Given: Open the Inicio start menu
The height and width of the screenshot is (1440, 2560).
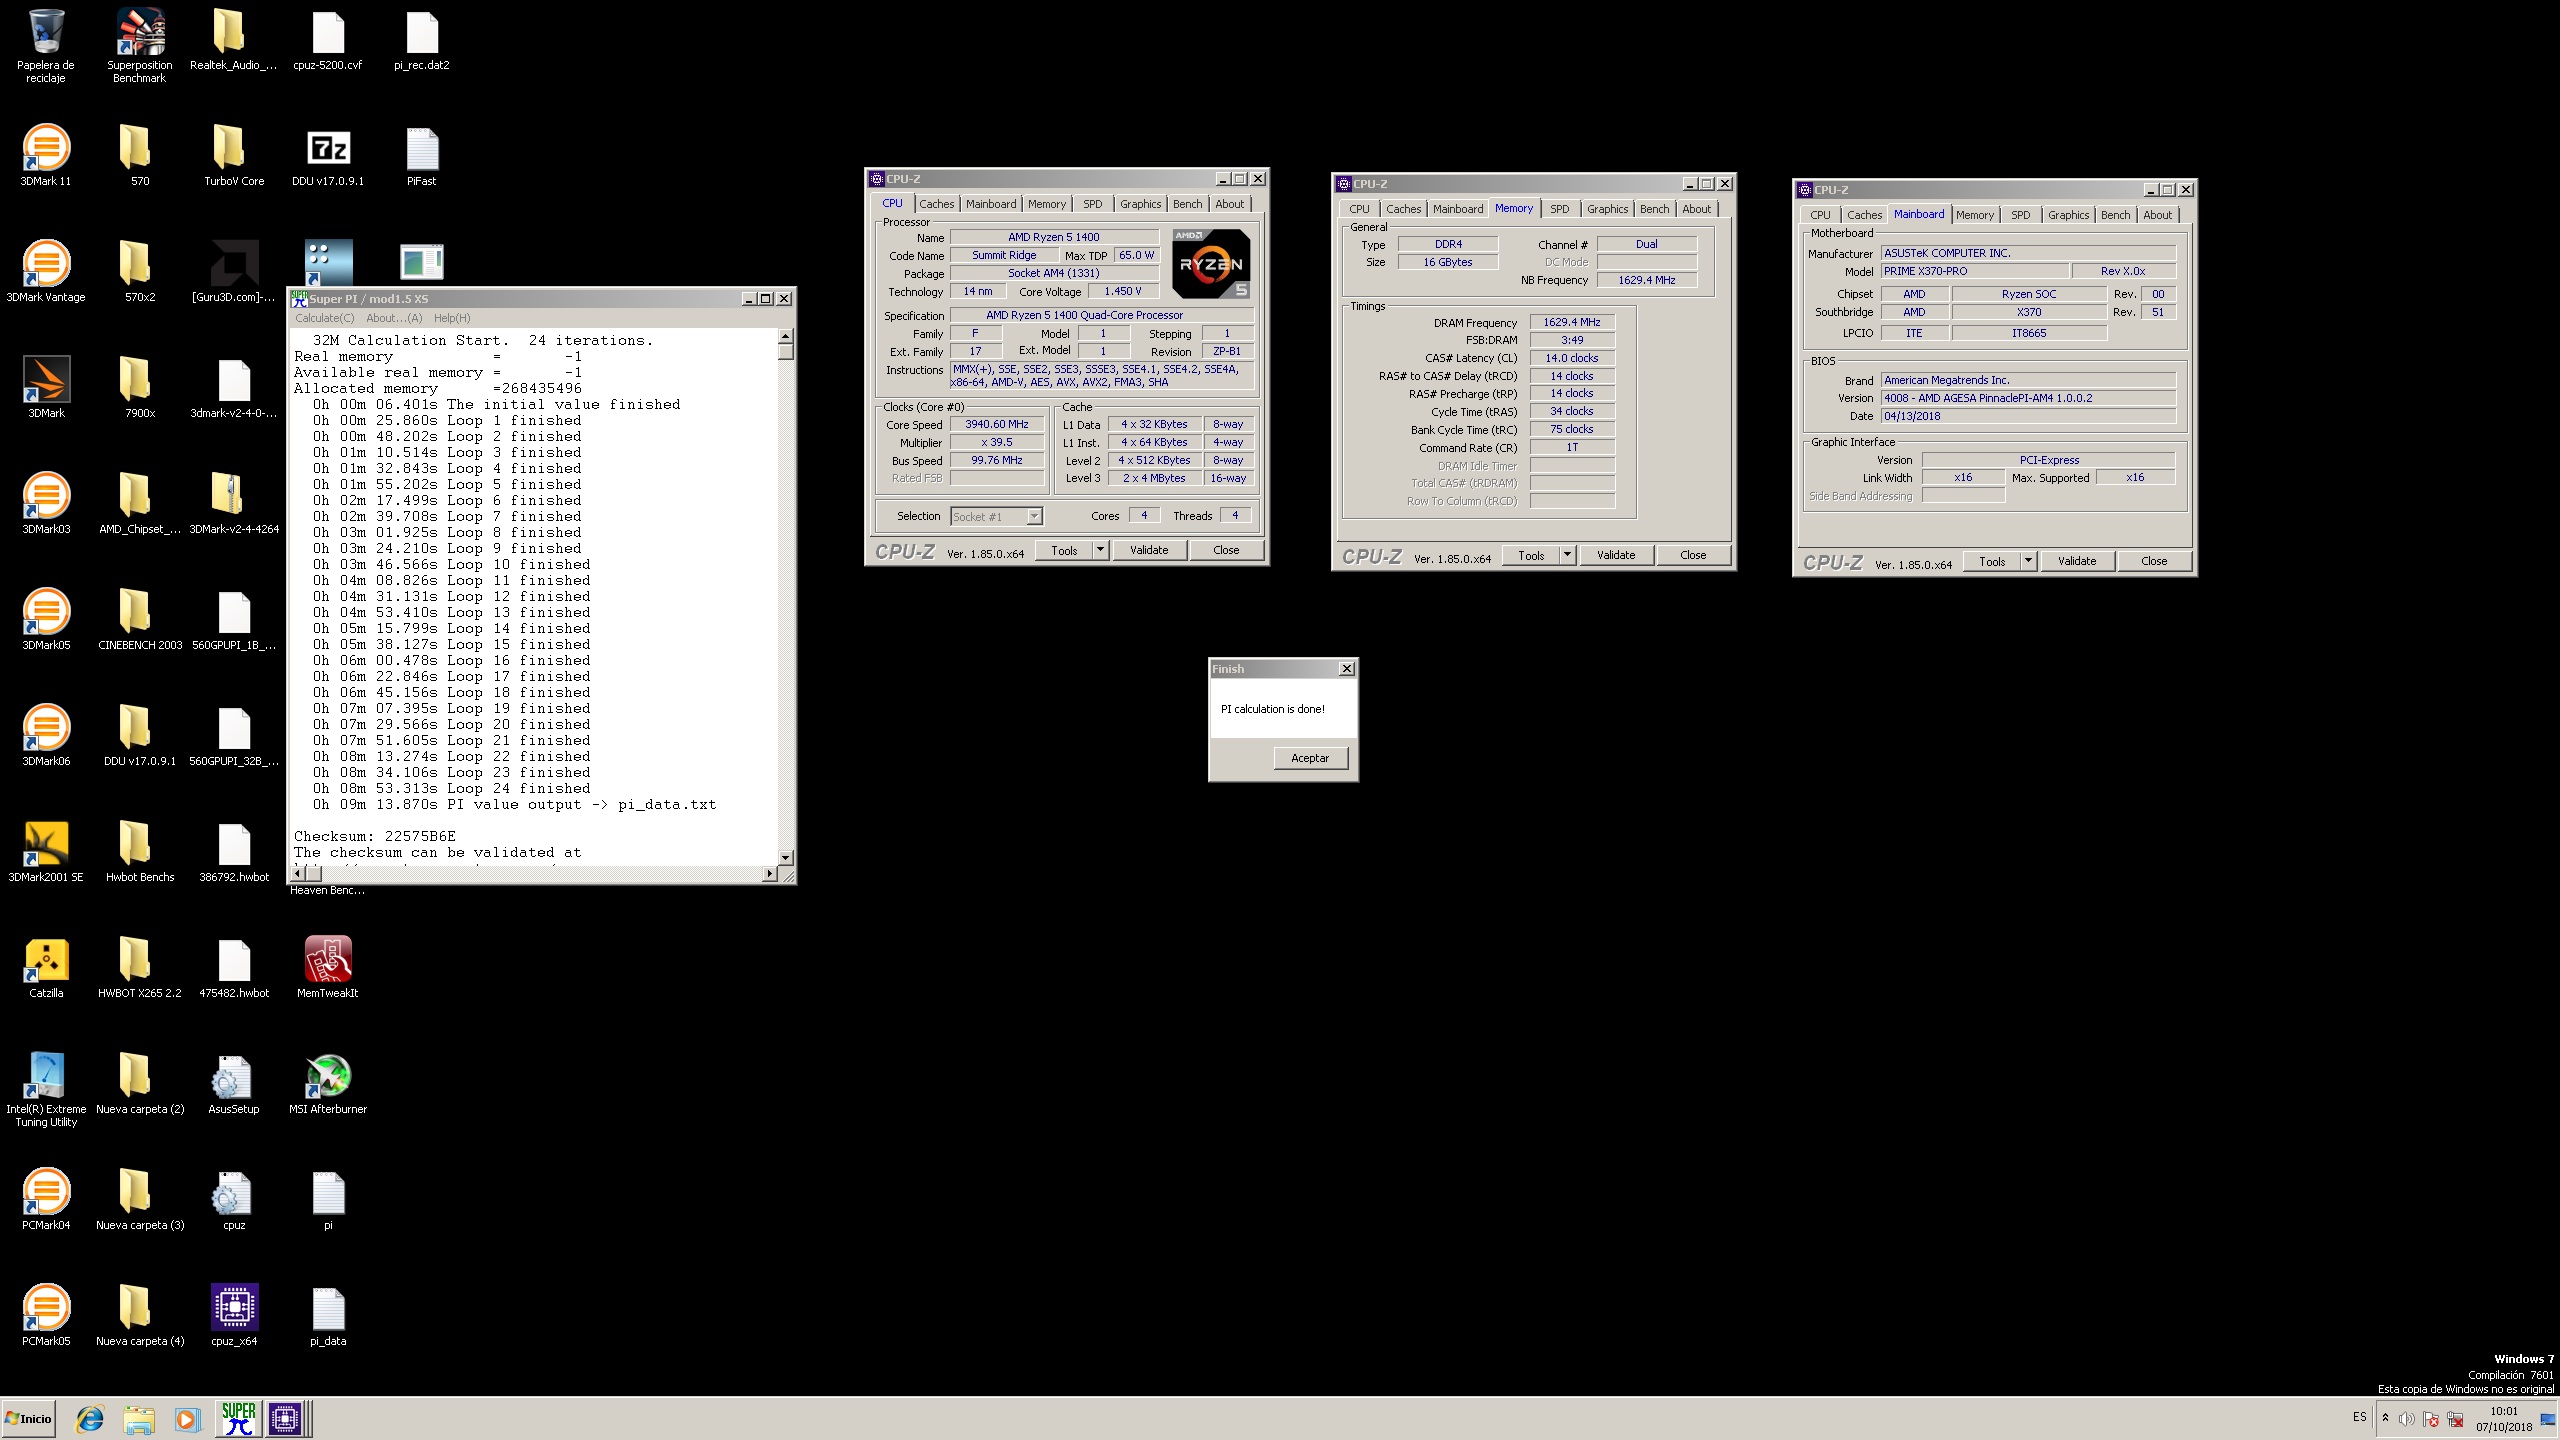Looking at the screenshot, I should tap(28, 1418).
